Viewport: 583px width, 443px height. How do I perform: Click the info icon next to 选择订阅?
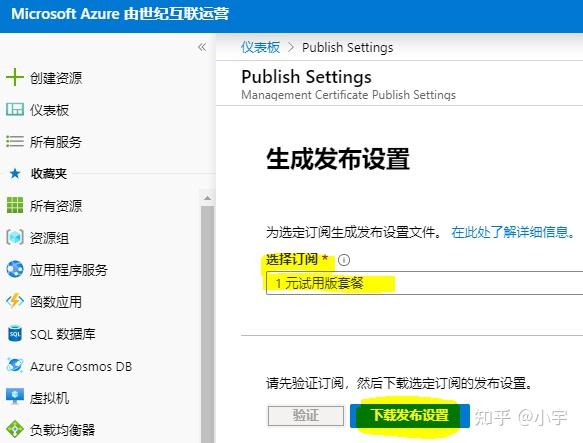click(x=344, y=260)
